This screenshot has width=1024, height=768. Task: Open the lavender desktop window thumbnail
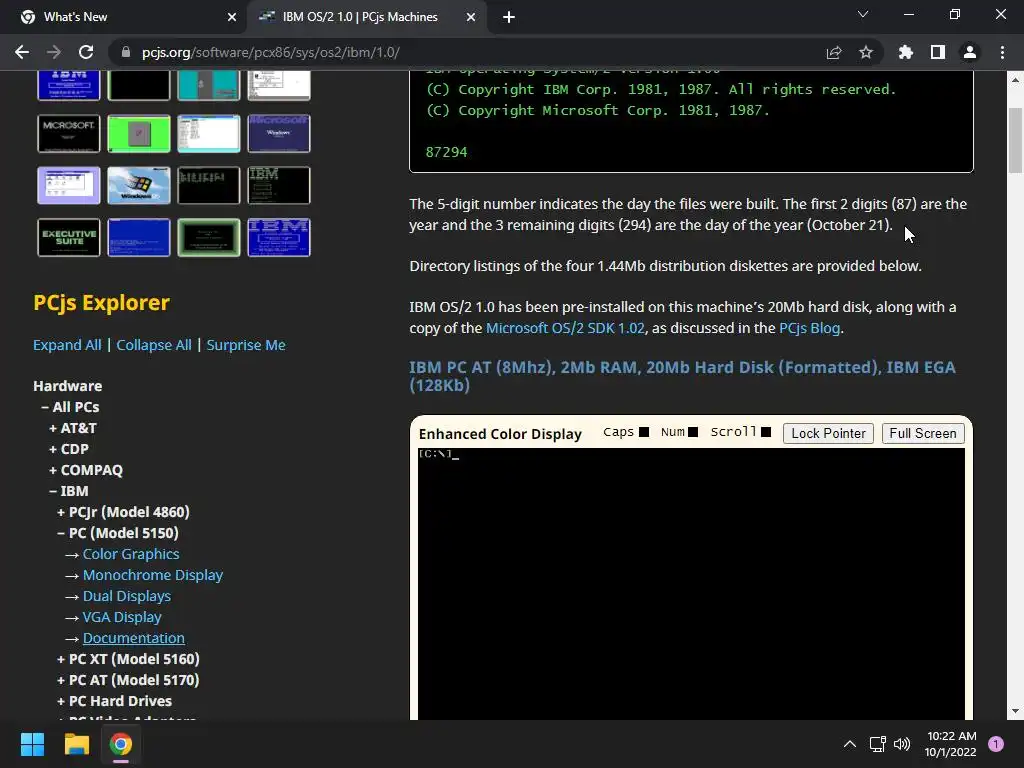coord(69,185)
